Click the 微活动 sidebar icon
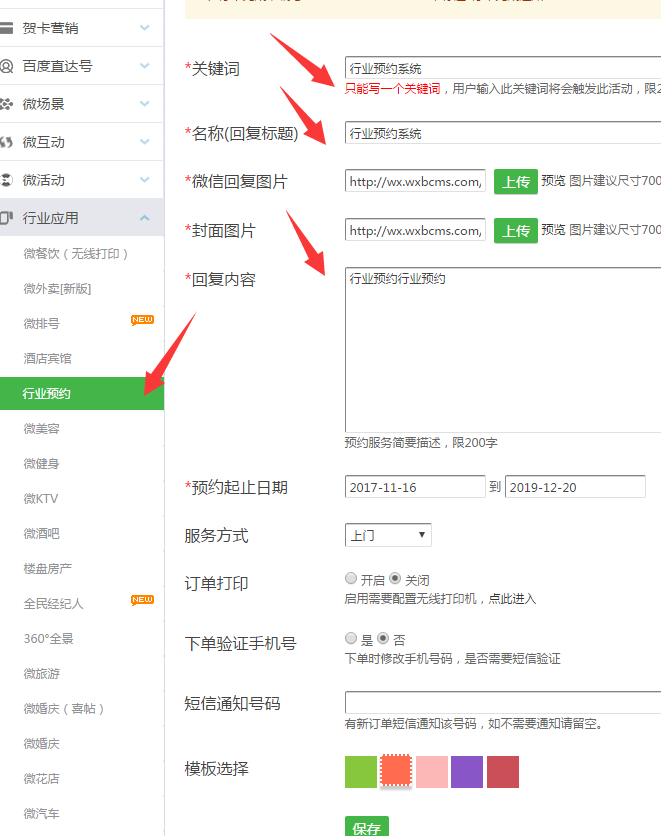This screenshot has height=836, width=661. click(x=6, y=180)
